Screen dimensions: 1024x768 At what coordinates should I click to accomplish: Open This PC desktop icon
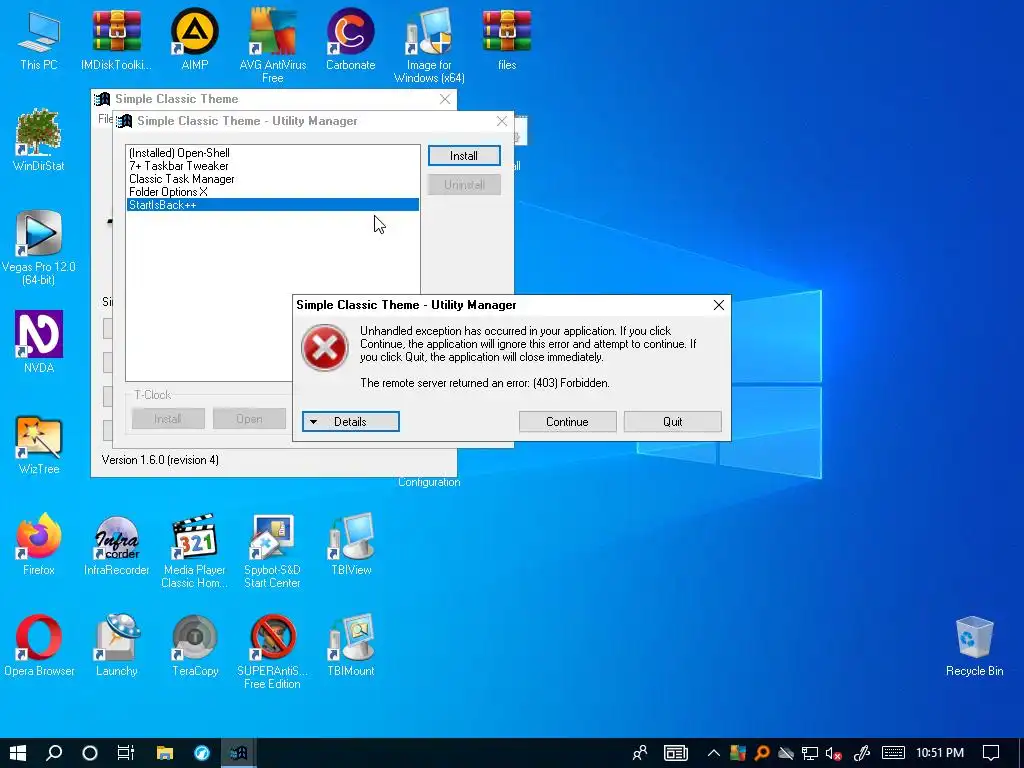(x=39, y=39)
